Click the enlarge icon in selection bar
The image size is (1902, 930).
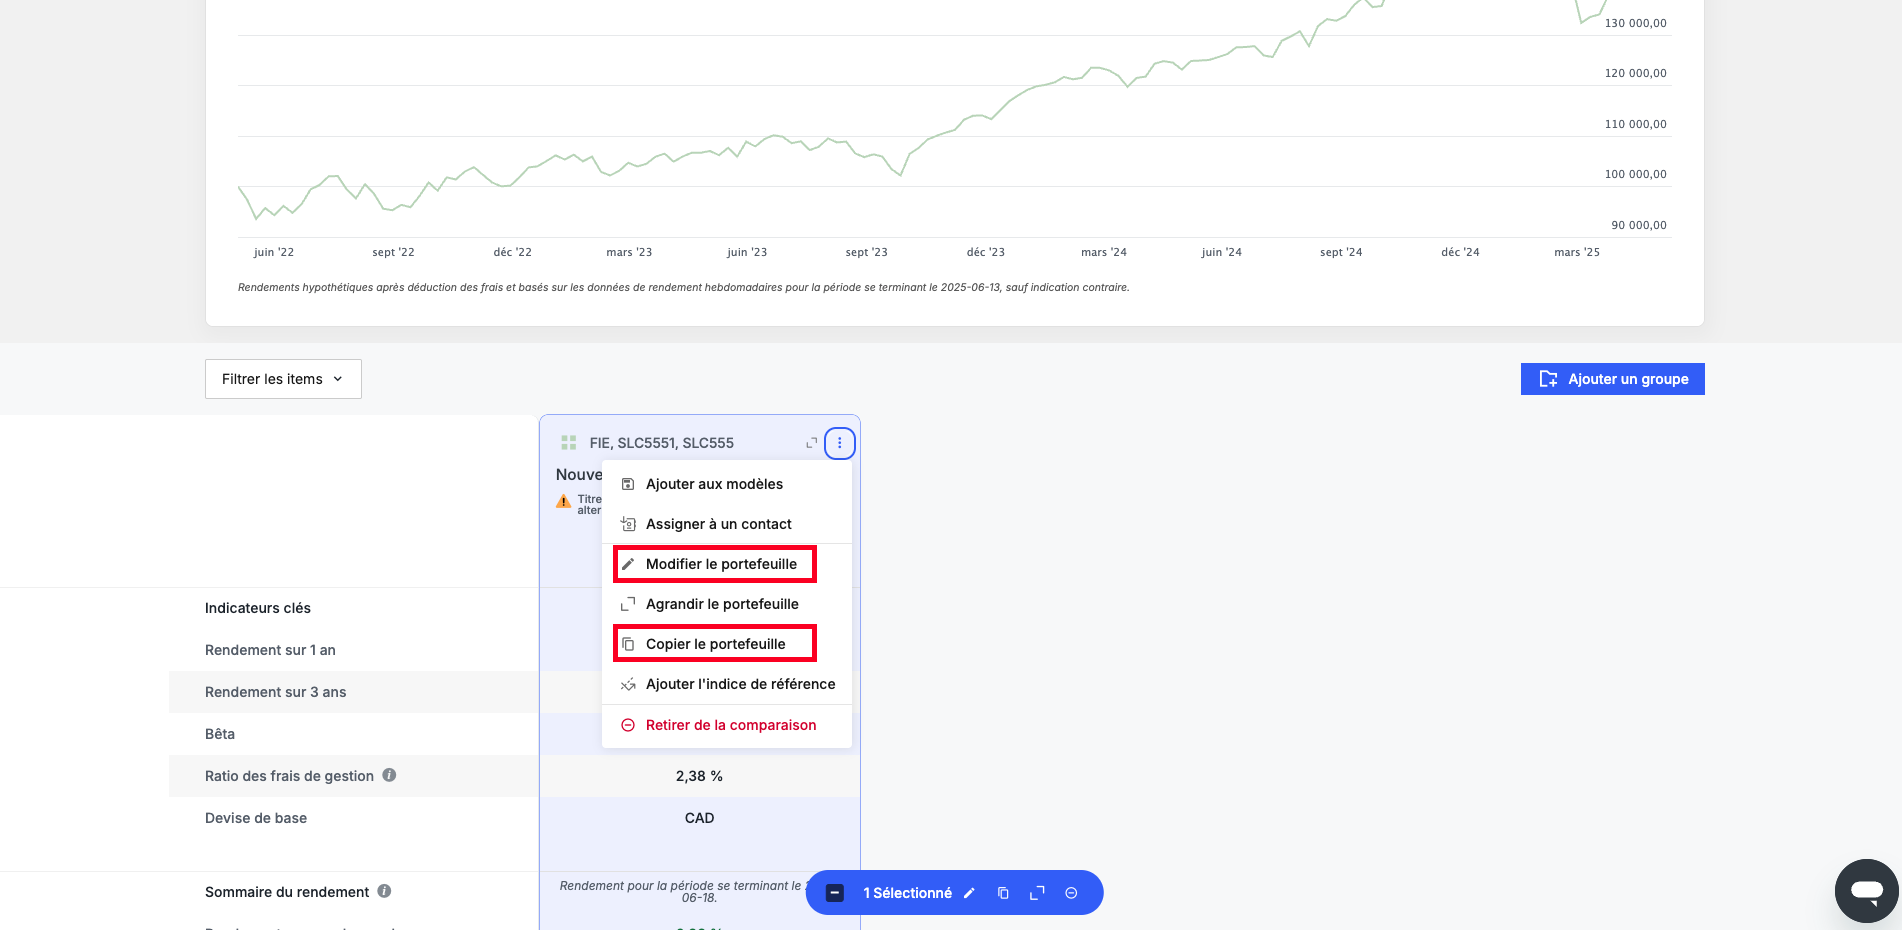point(1037,893)
